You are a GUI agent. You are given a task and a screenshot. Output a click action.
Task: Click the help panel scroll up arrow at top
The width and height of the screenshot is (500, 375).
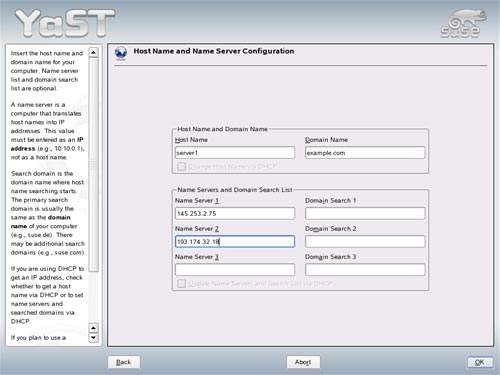pyautogui.click(x=93, y=53)
